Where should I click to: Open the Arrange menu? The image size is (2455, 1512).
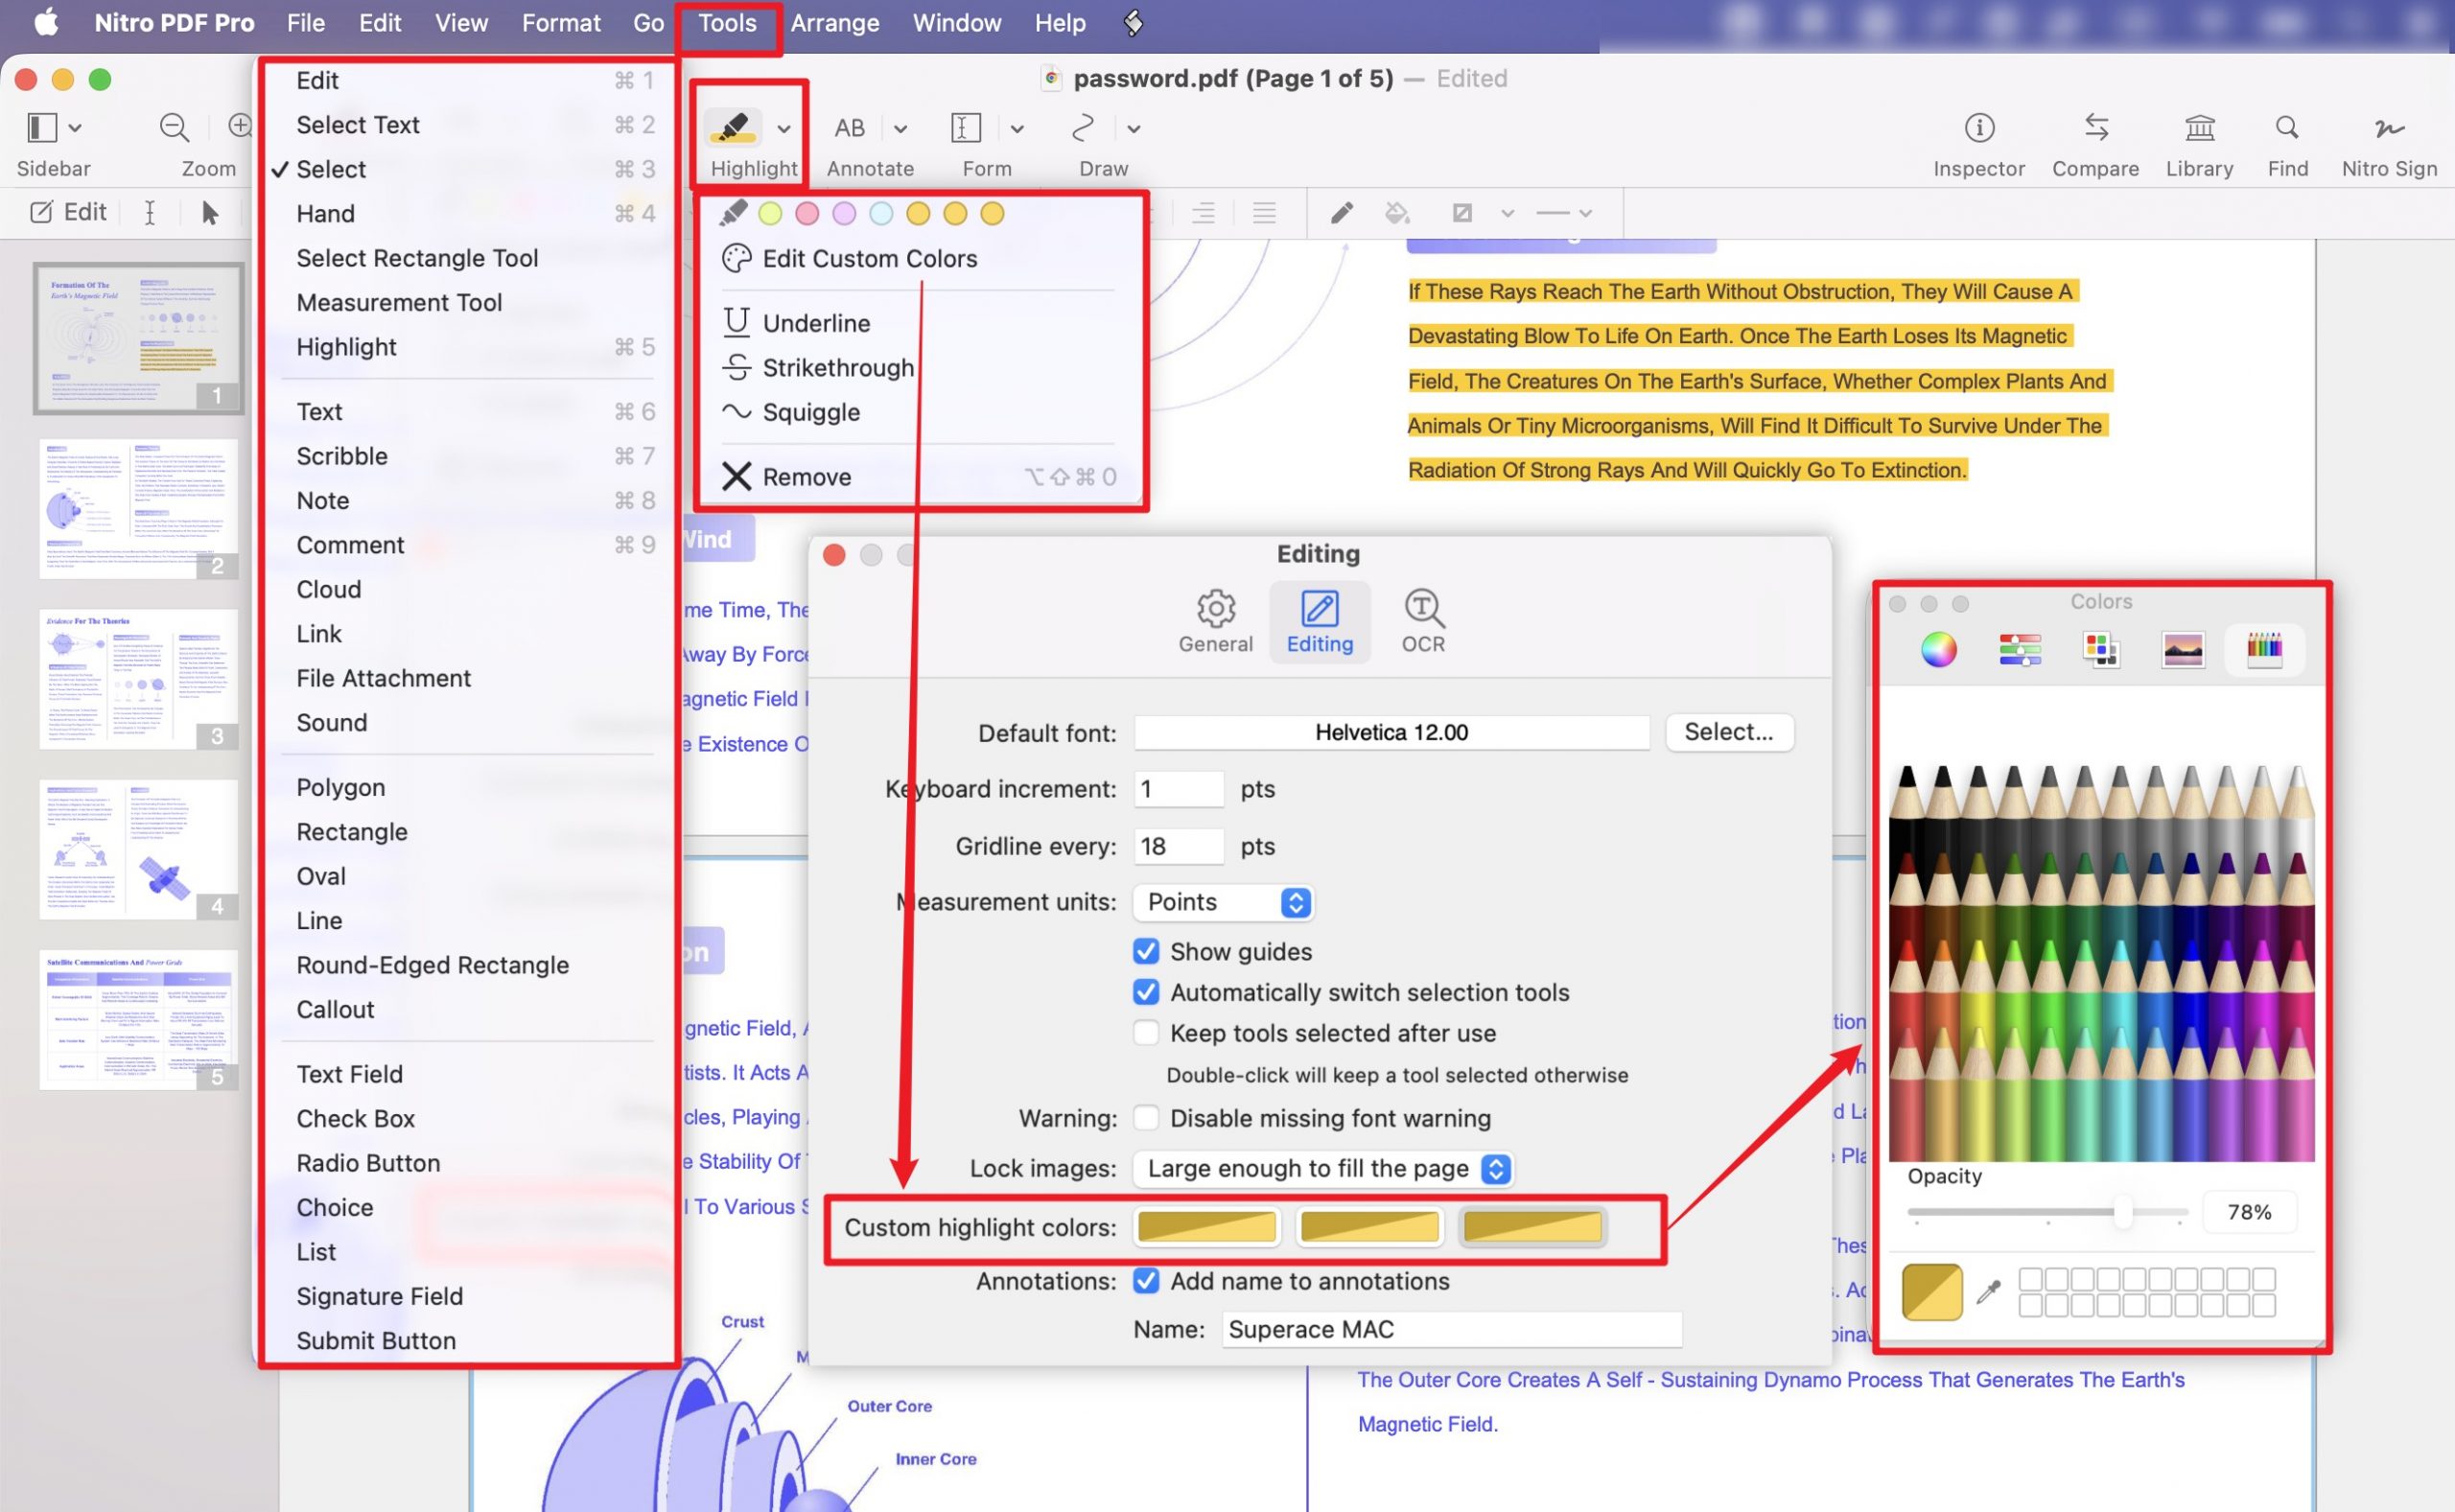click(834, 23)
